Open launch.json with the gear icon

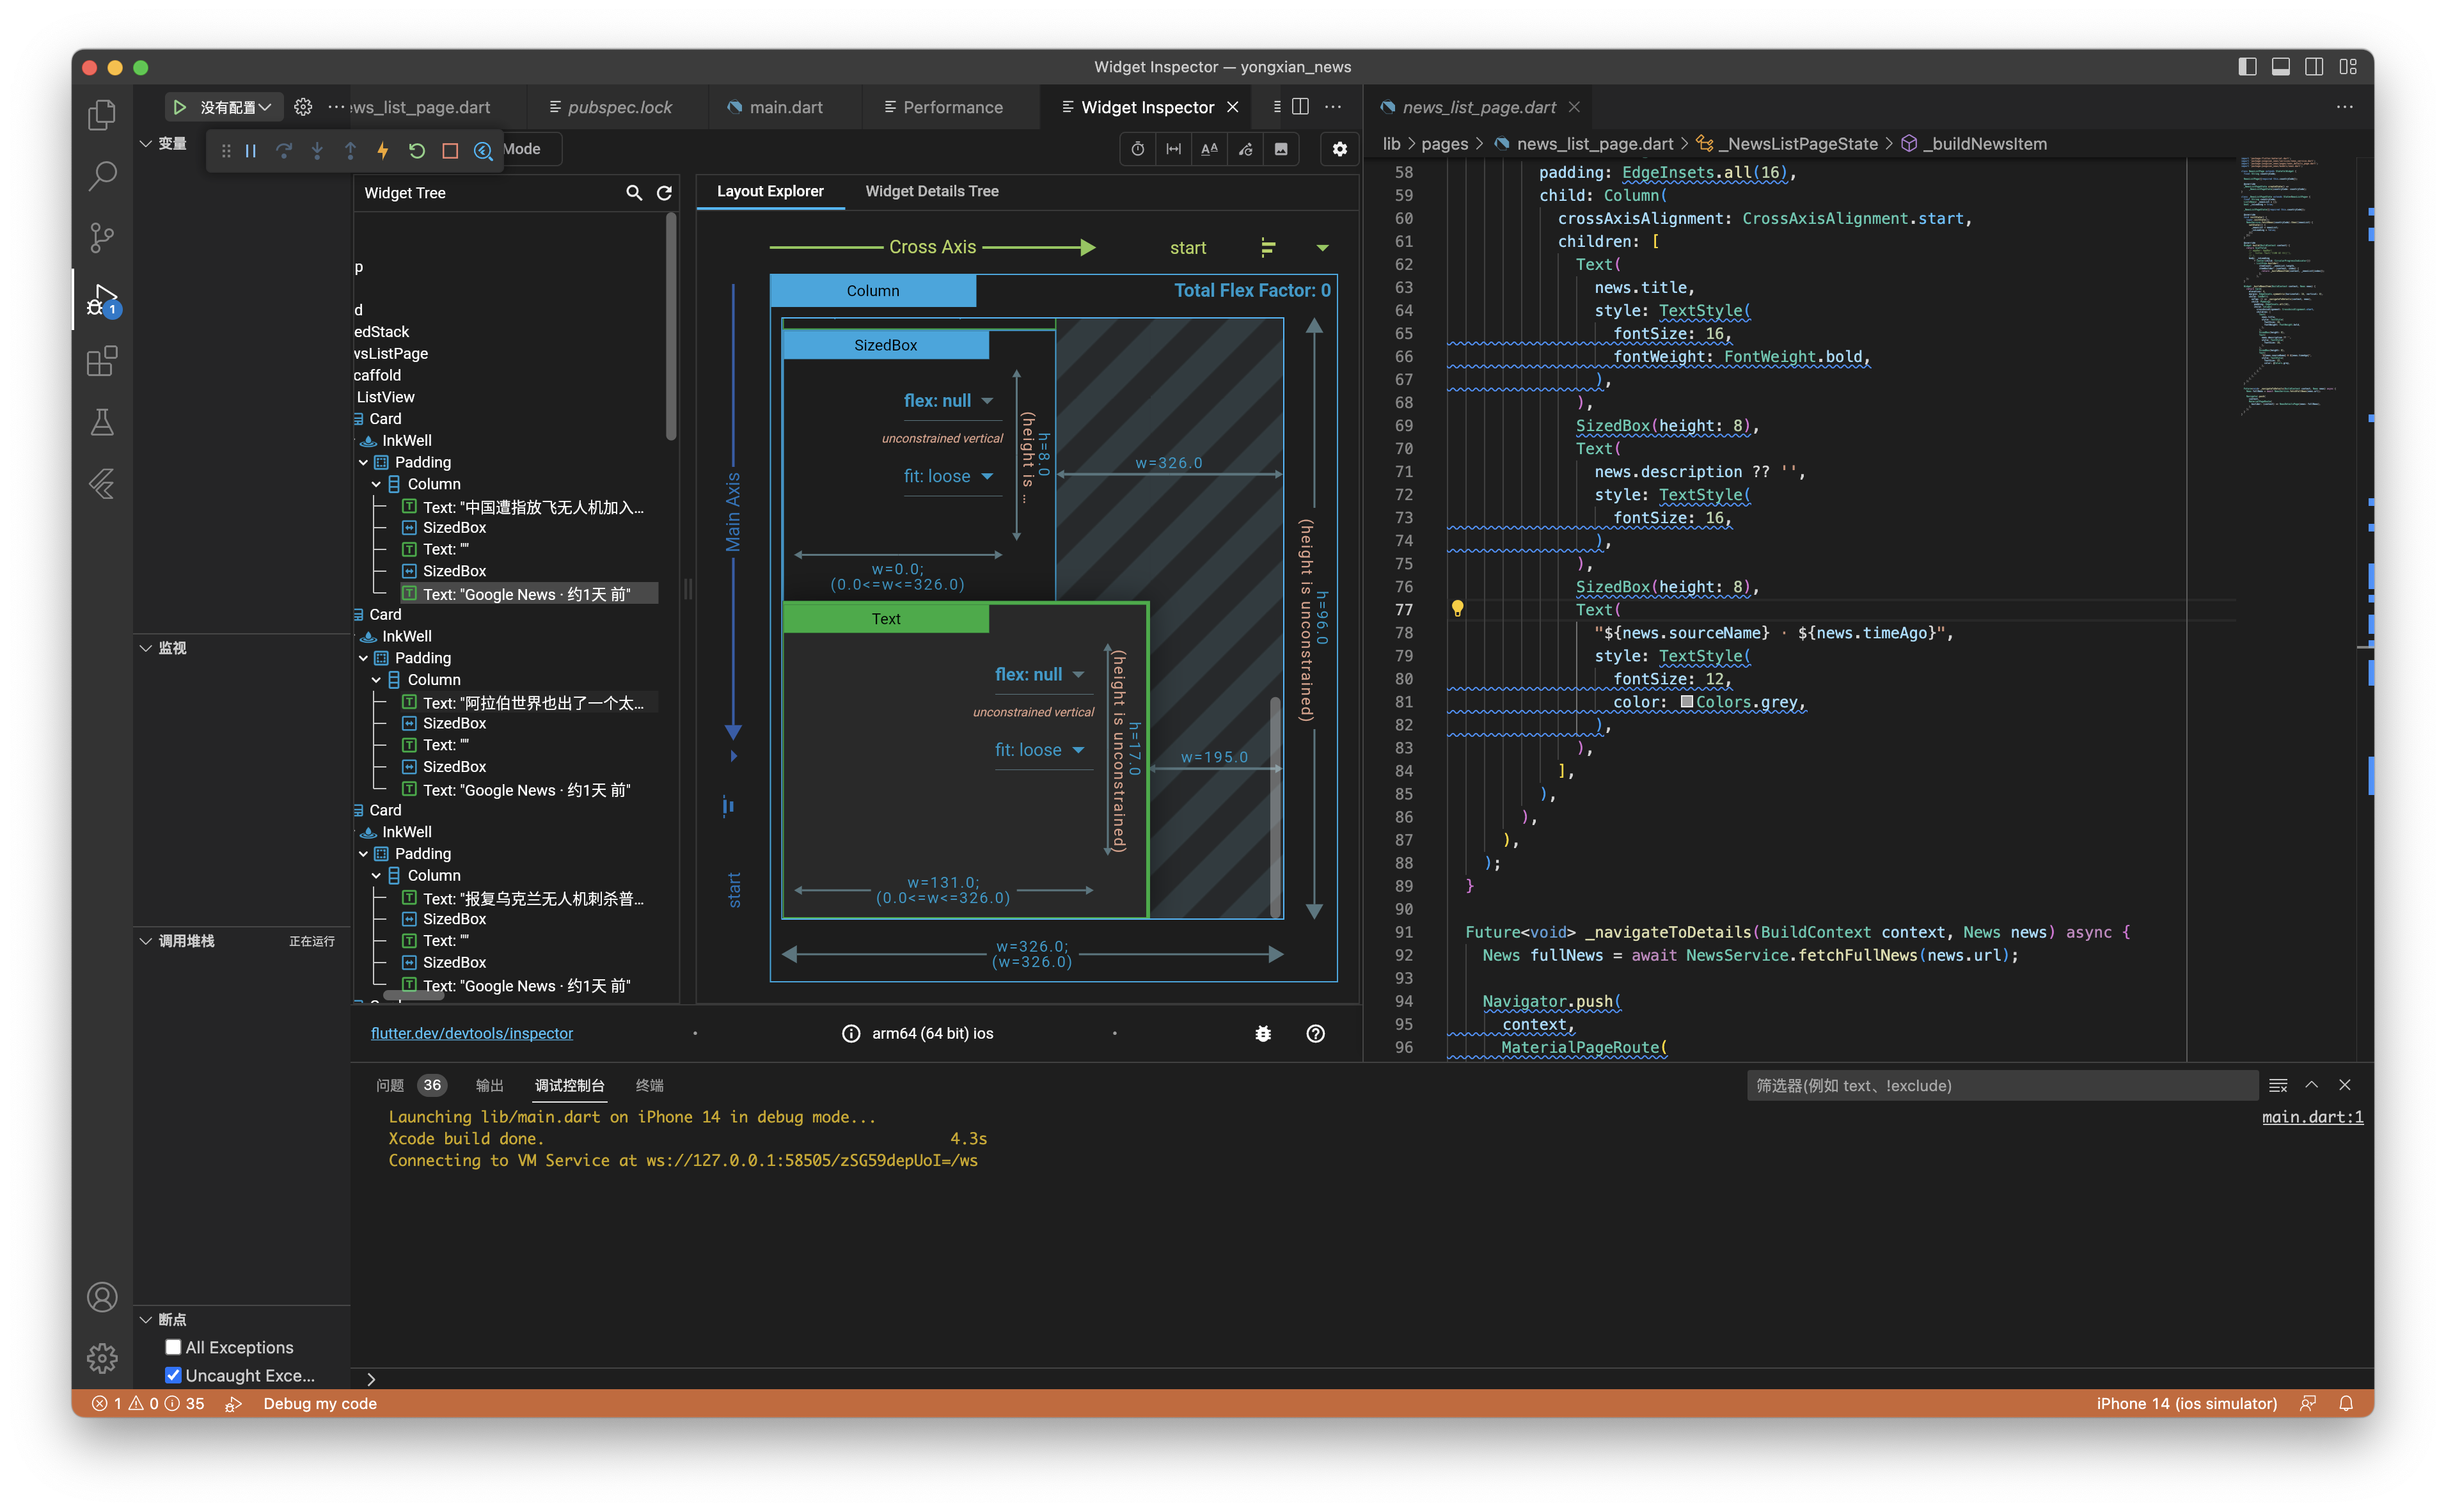coord(303,107)
